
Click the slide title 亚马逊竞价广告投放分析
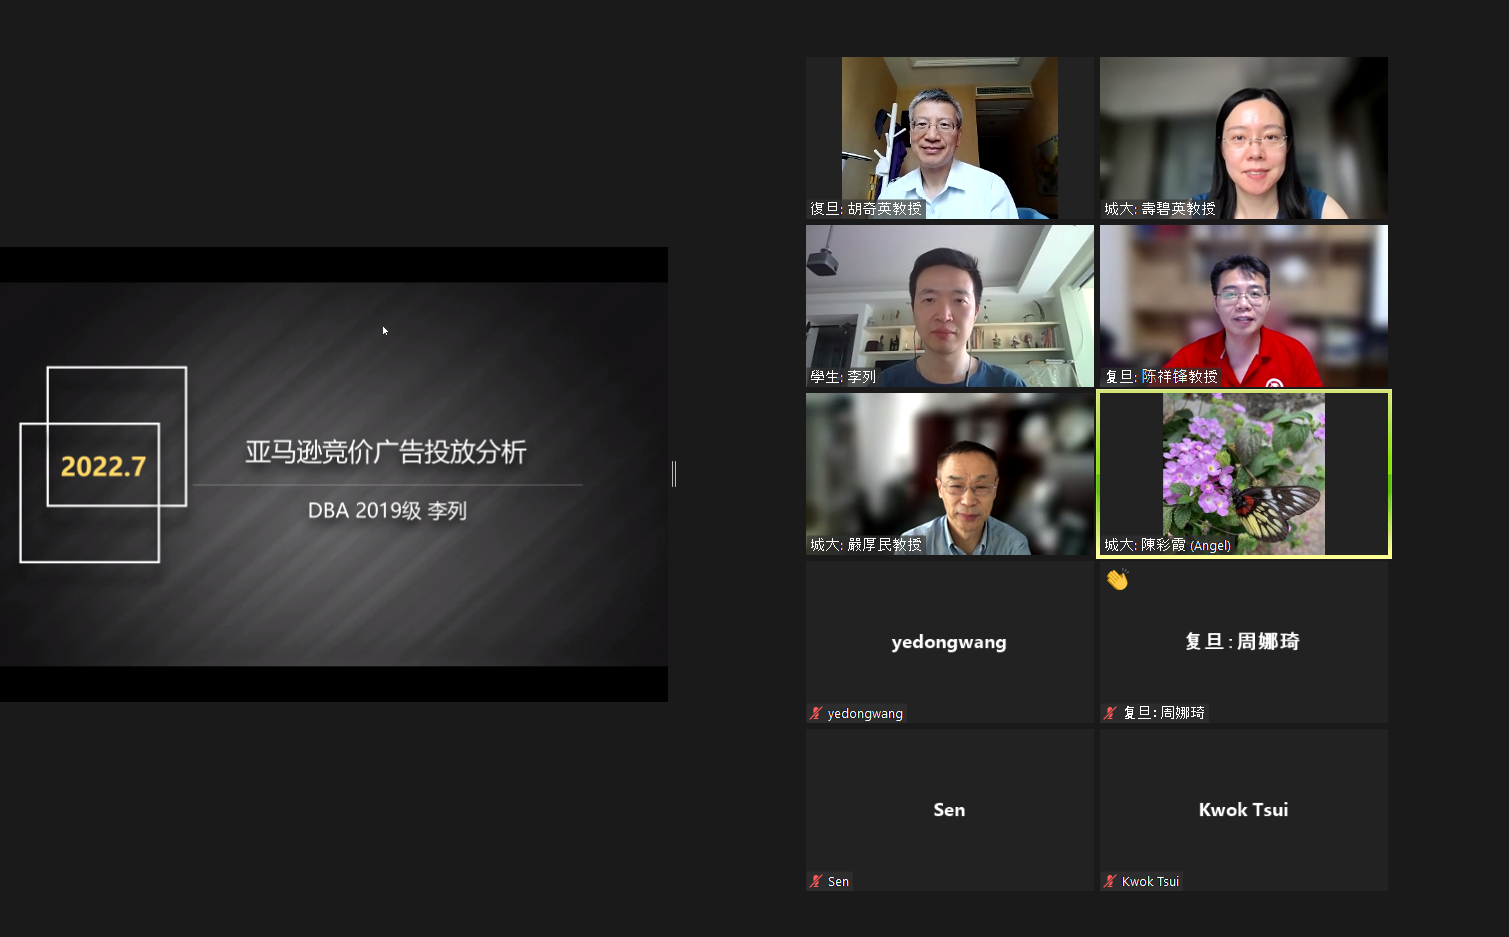click(x=386, y=452)
